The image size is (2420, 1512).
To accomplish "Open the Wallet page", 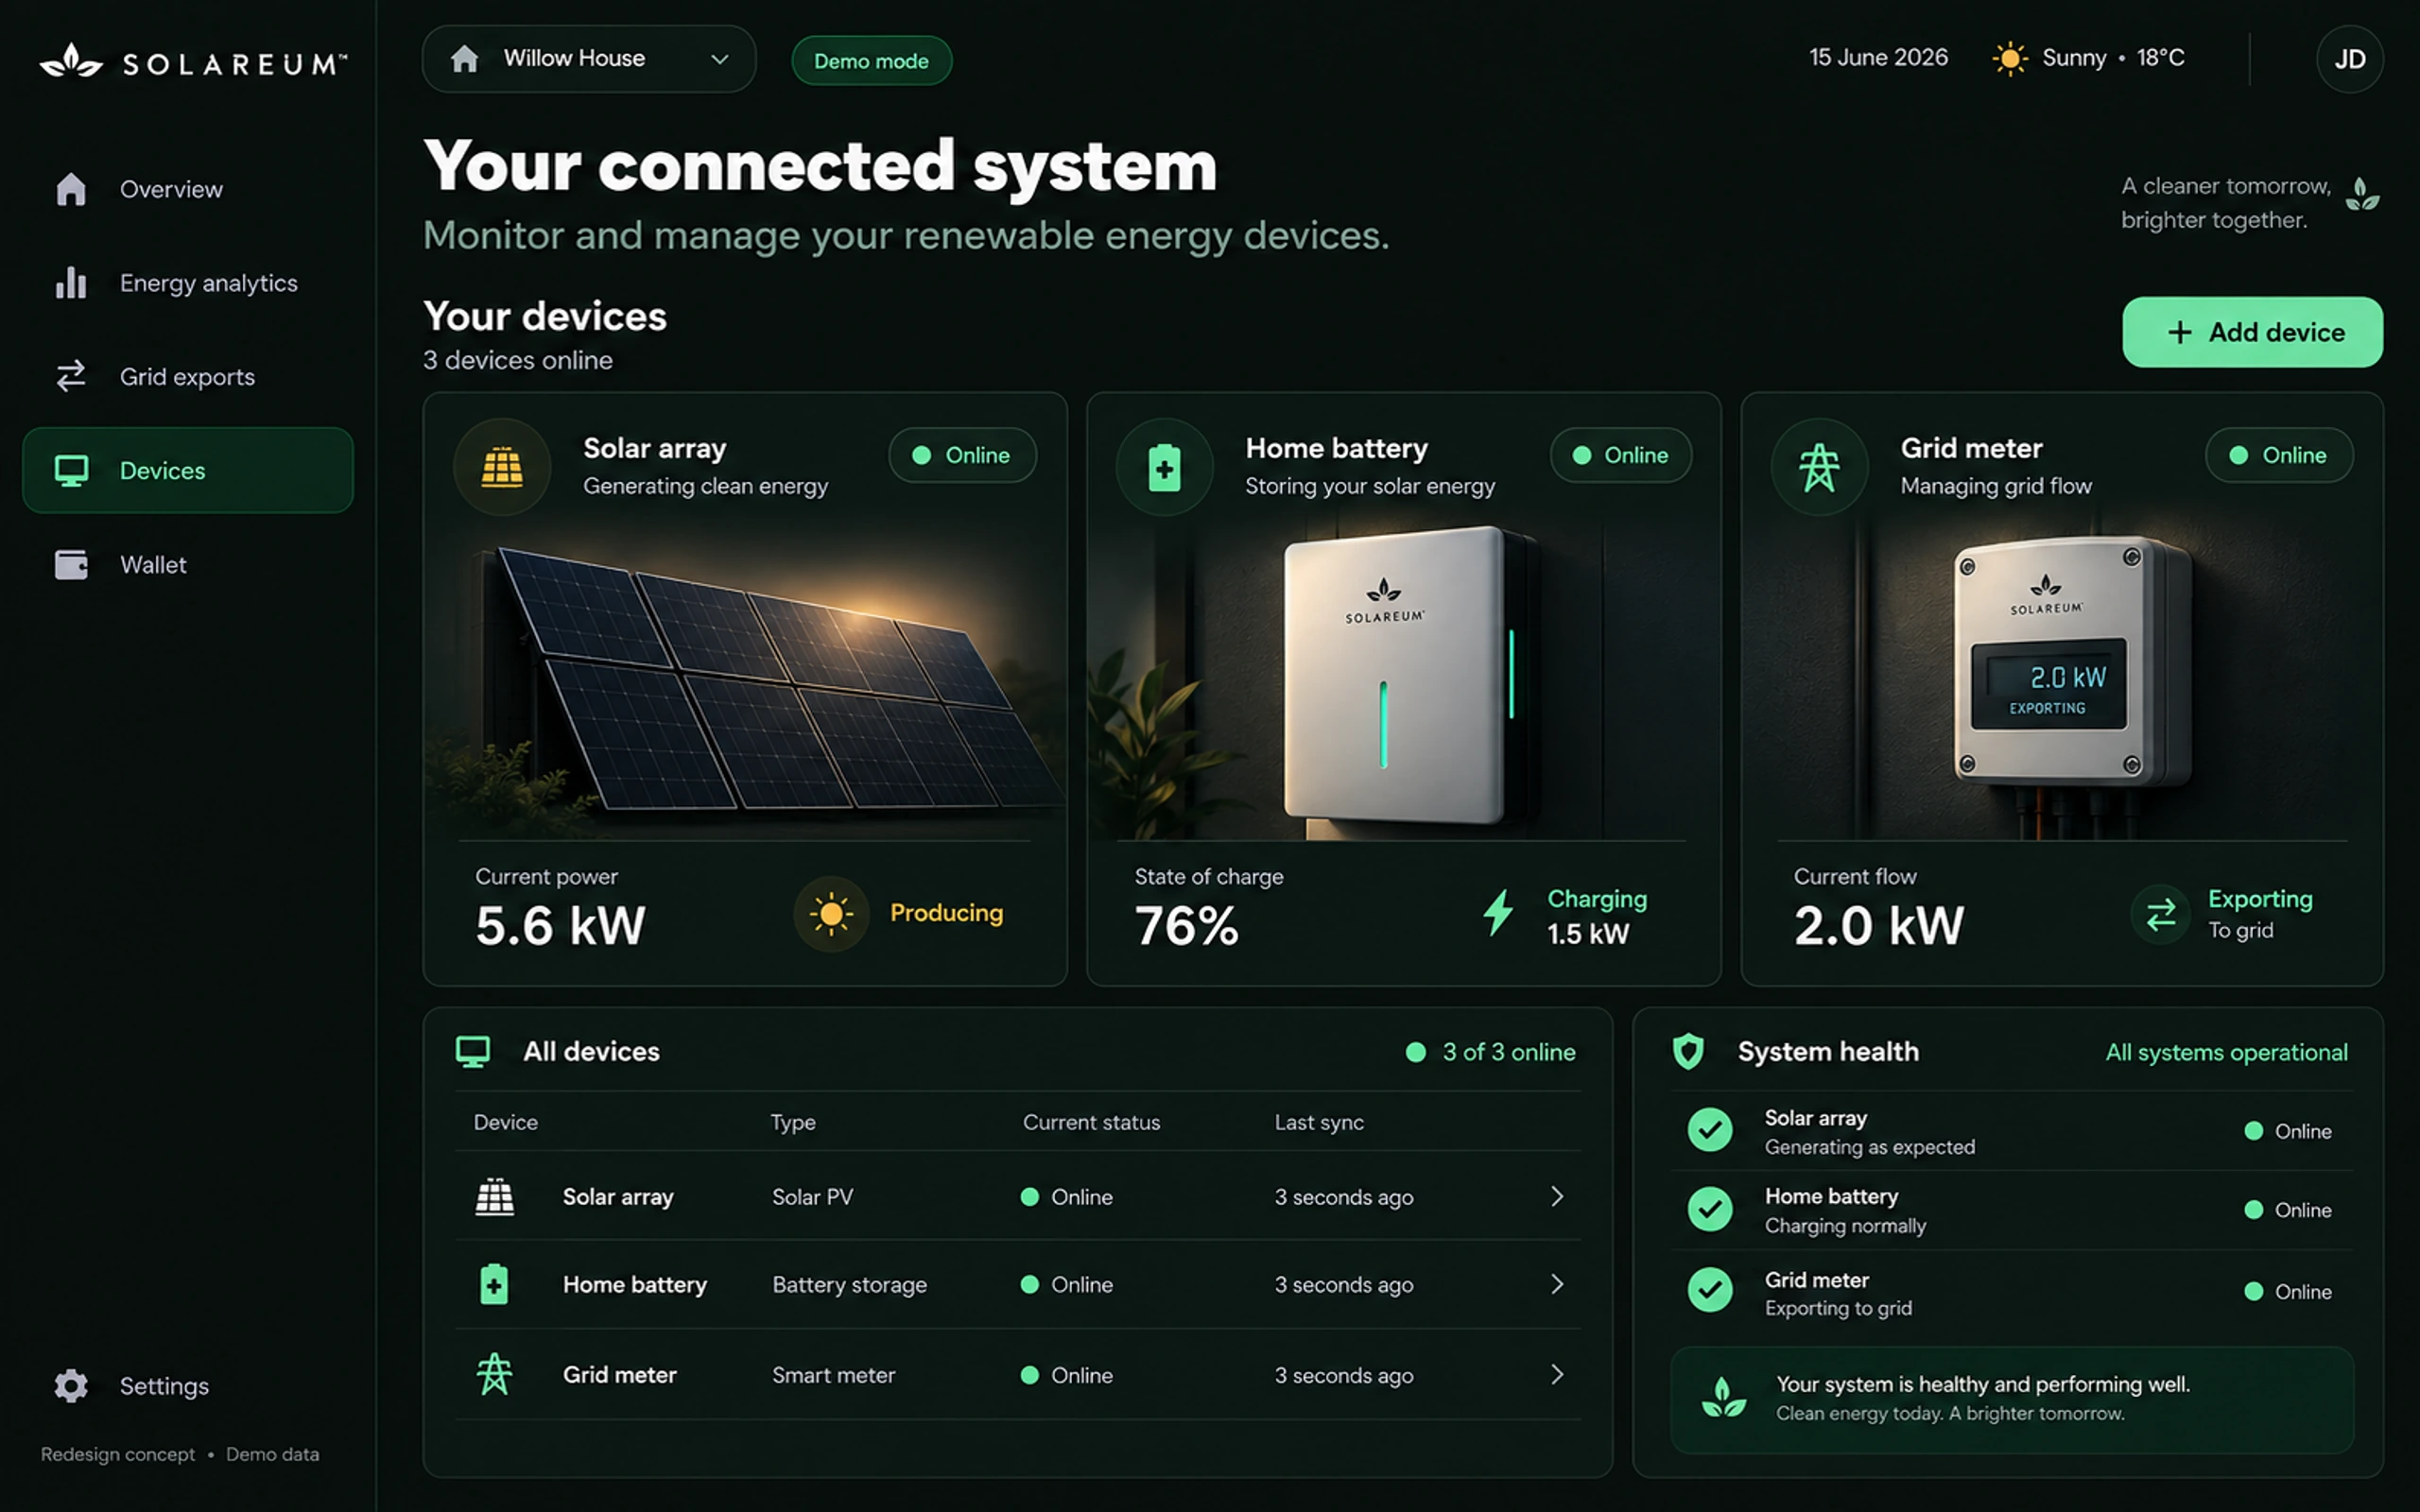I will (x=188, y=564).
